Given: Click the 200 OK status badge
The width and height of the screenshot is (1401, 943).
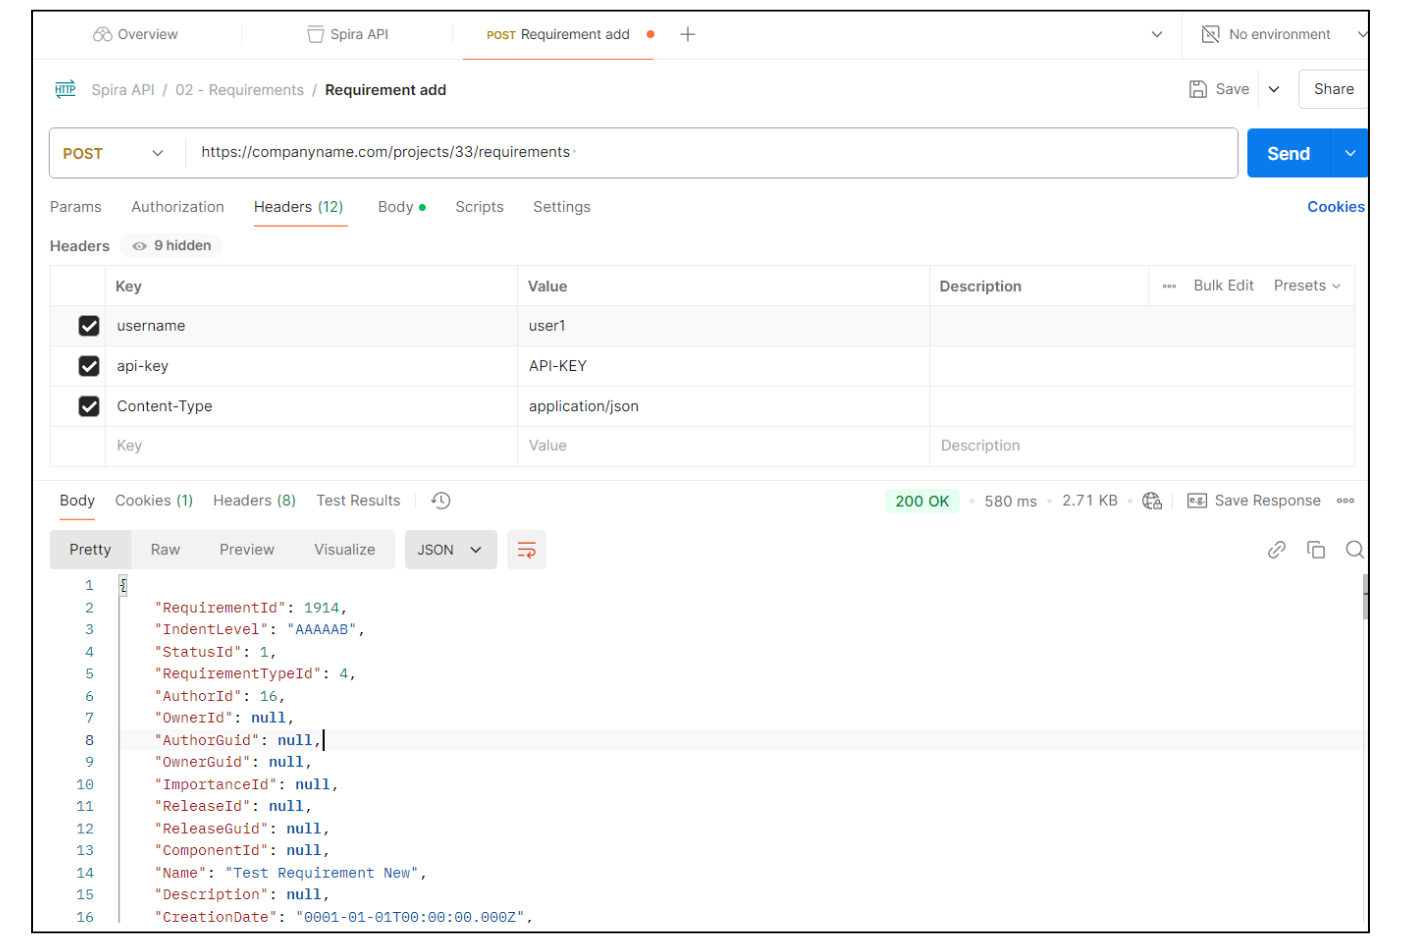Looking at the screenshot, I should (922, 501).
